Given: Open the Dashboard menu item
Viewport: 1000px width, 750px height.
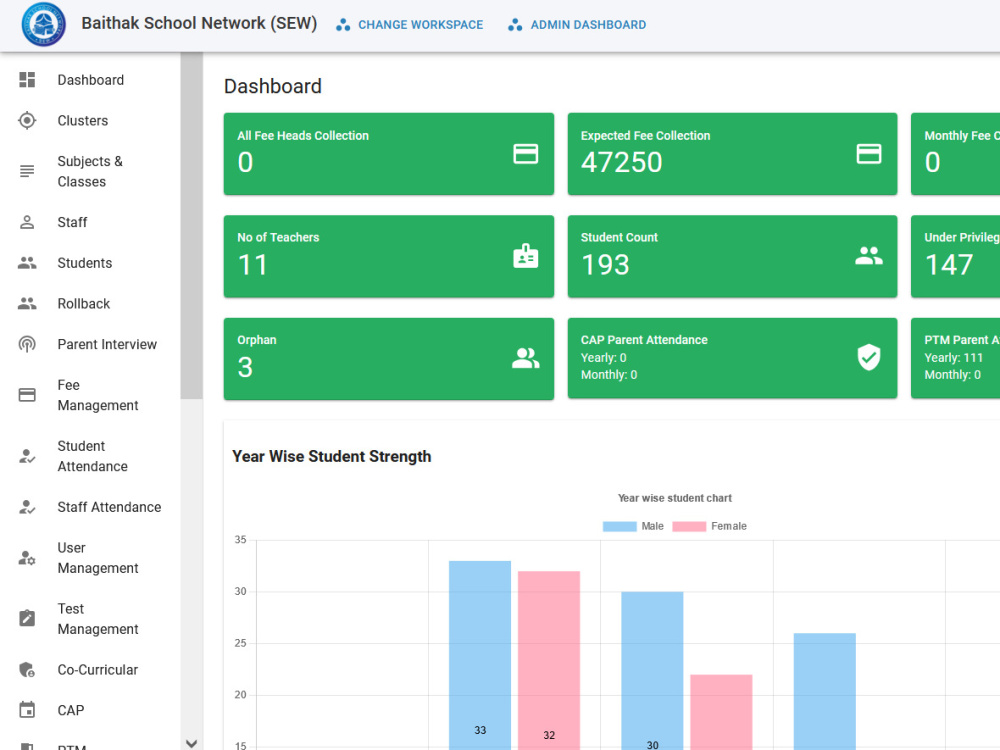Looking at the screenshot, I should pyautogui.click(x=91, y=80).
